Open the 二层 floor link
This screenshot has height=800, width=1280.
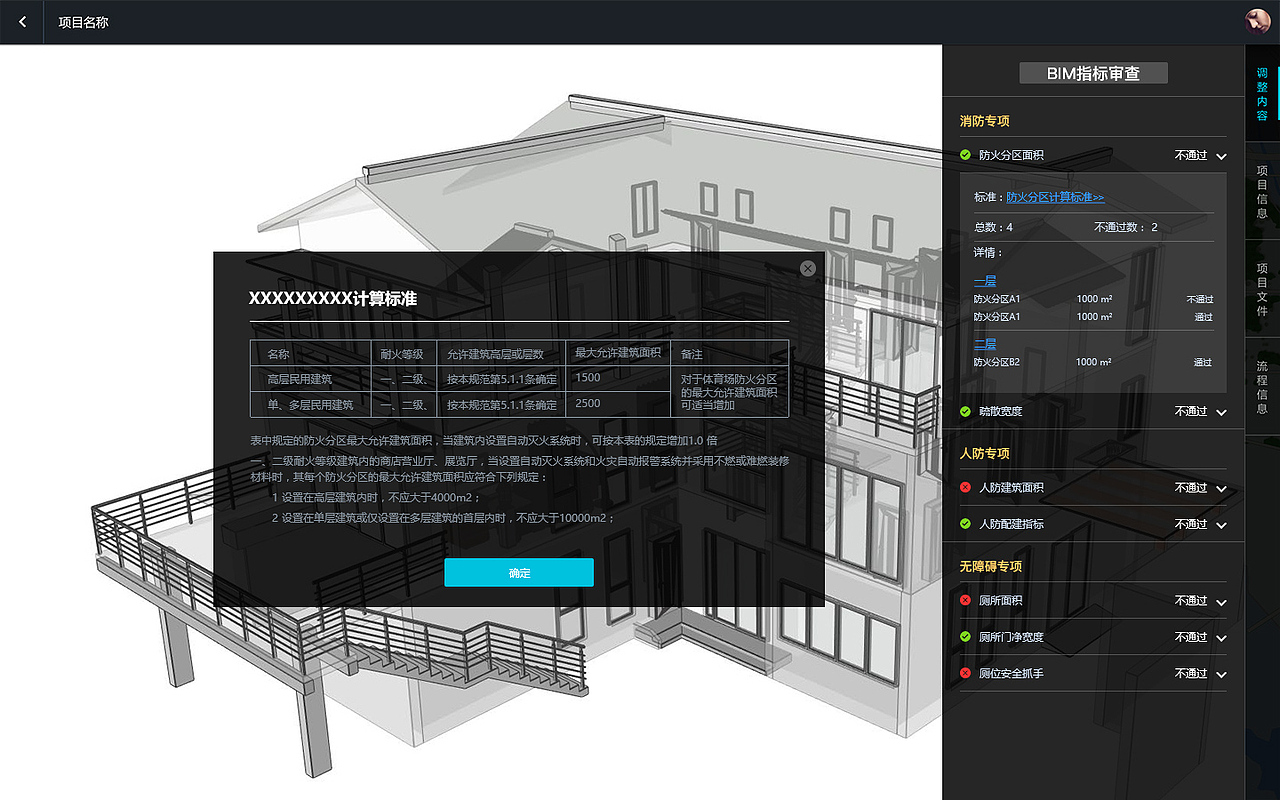tap(985, 344)
